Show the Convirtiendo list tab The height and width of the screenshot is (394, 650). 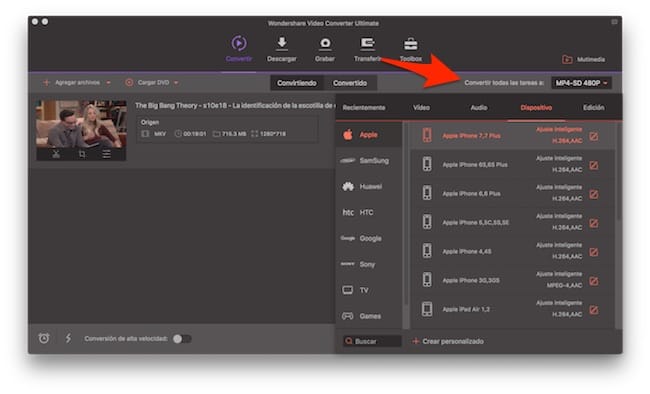pyautogui.click(x=297, y=83)
